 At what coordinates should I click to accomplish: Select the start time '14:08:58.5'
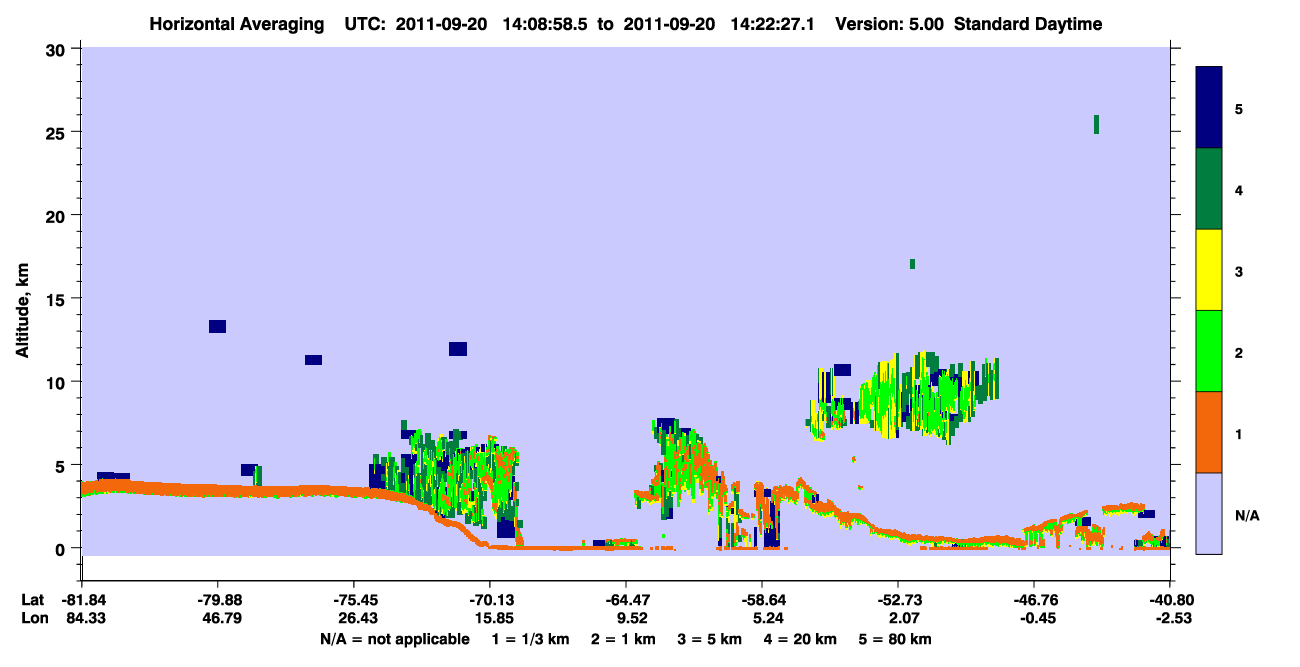(x=546, y=24)
